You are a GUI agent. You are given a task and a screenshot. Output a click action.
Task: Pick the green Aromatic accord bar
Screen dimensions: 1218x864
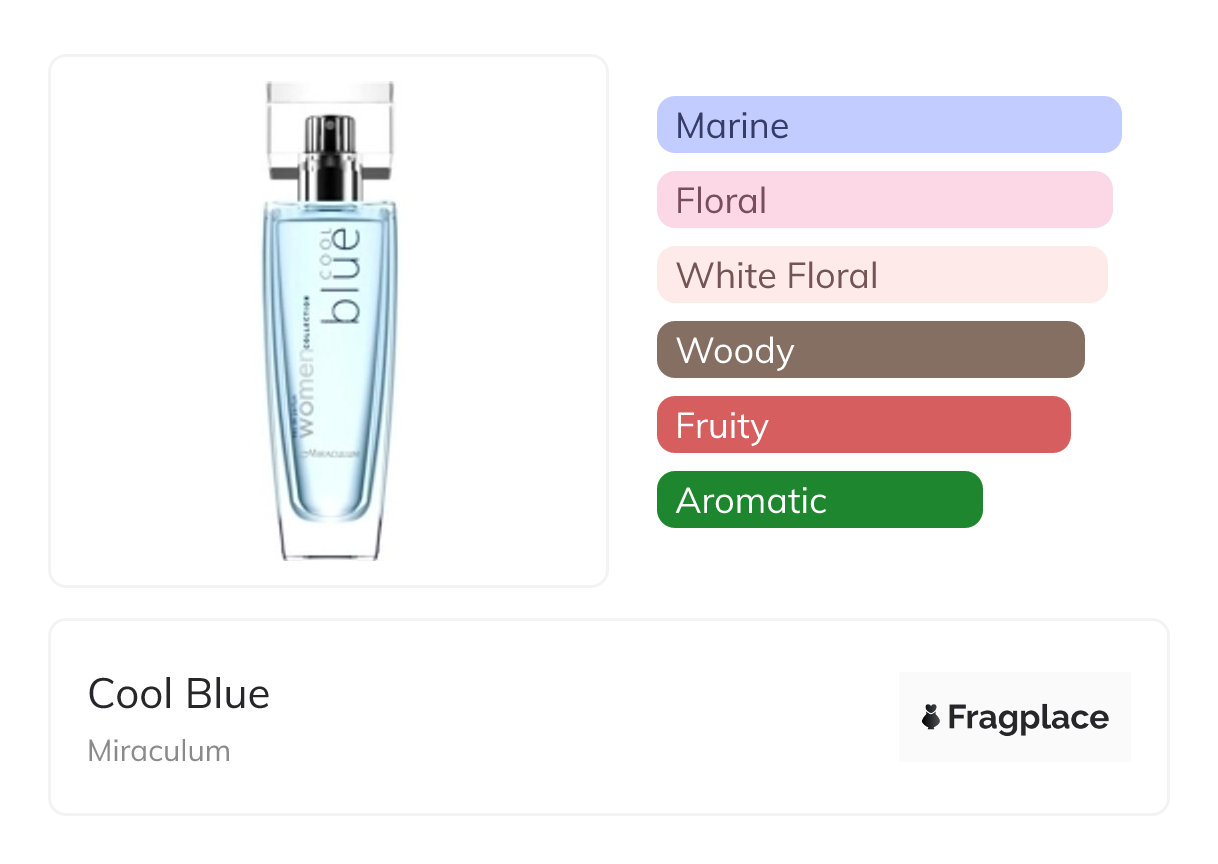pos(819,500)
